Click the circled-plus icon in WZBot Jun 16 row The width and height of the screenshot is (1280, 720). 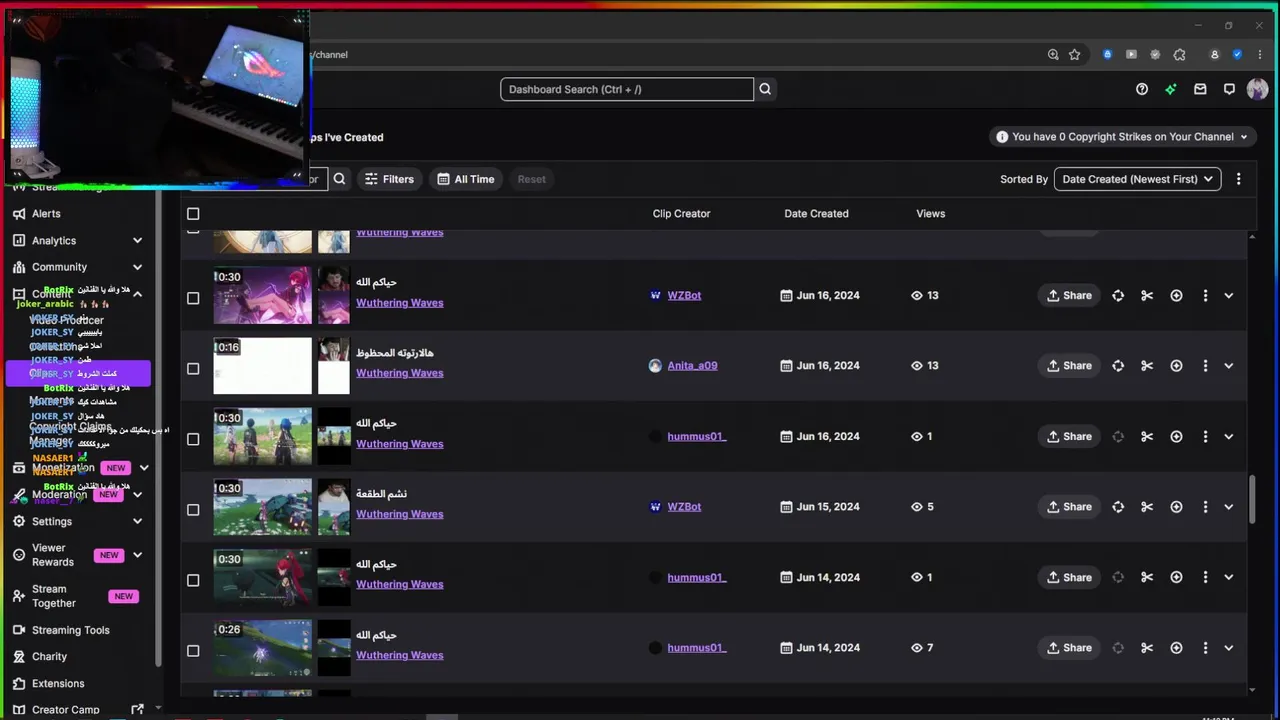click(x=1176, y=295)
